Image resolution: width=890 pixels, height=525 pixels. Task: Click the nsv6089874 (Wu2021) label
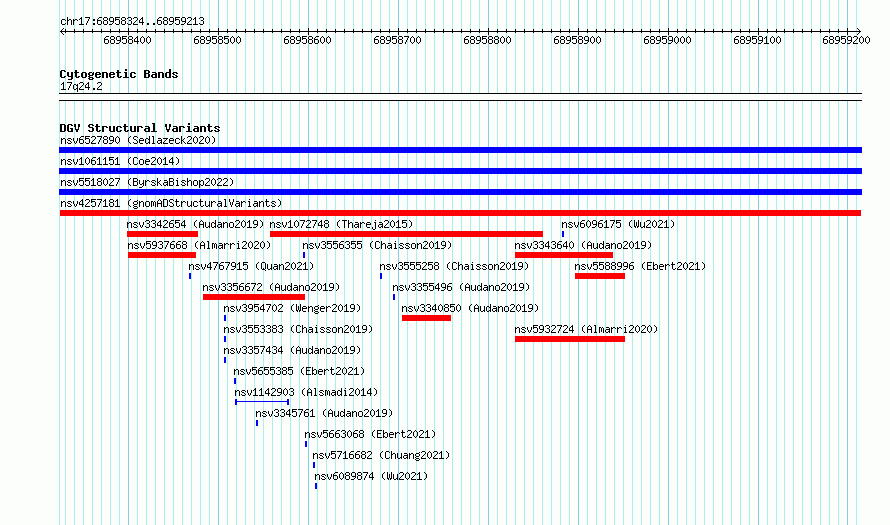tap(371, 476)
